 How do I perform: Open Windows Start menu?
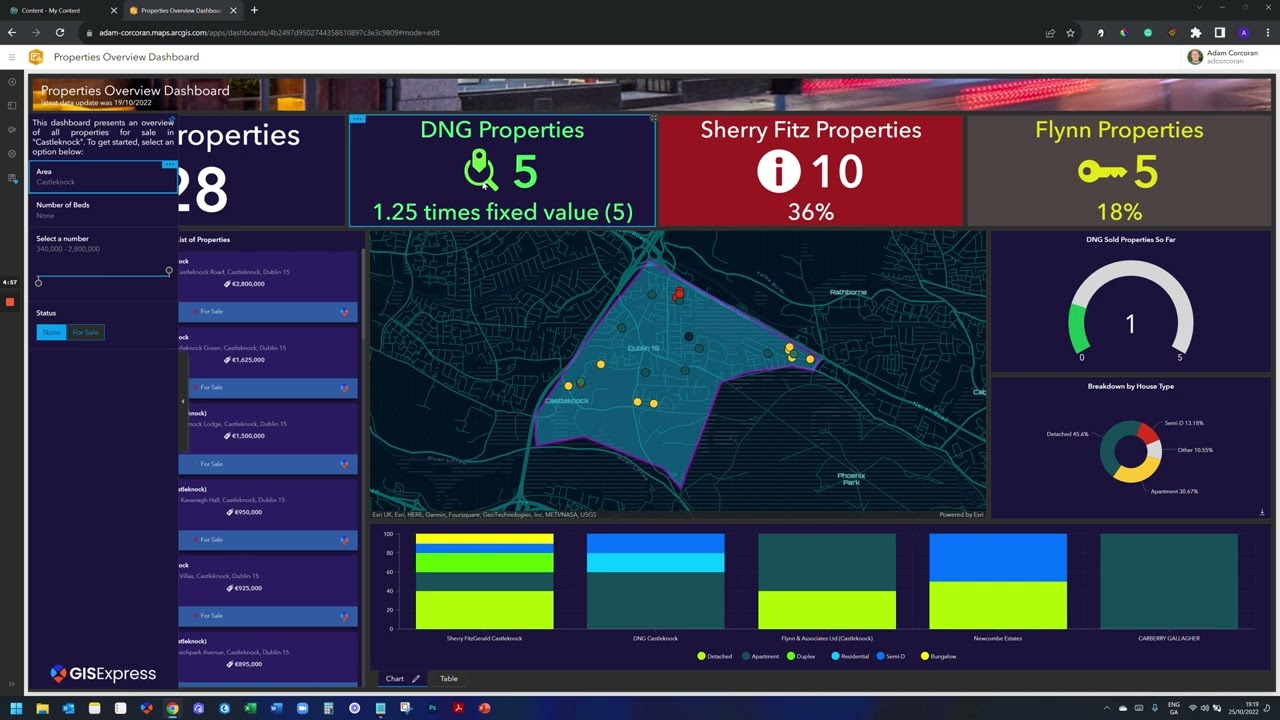coord(16,708)
